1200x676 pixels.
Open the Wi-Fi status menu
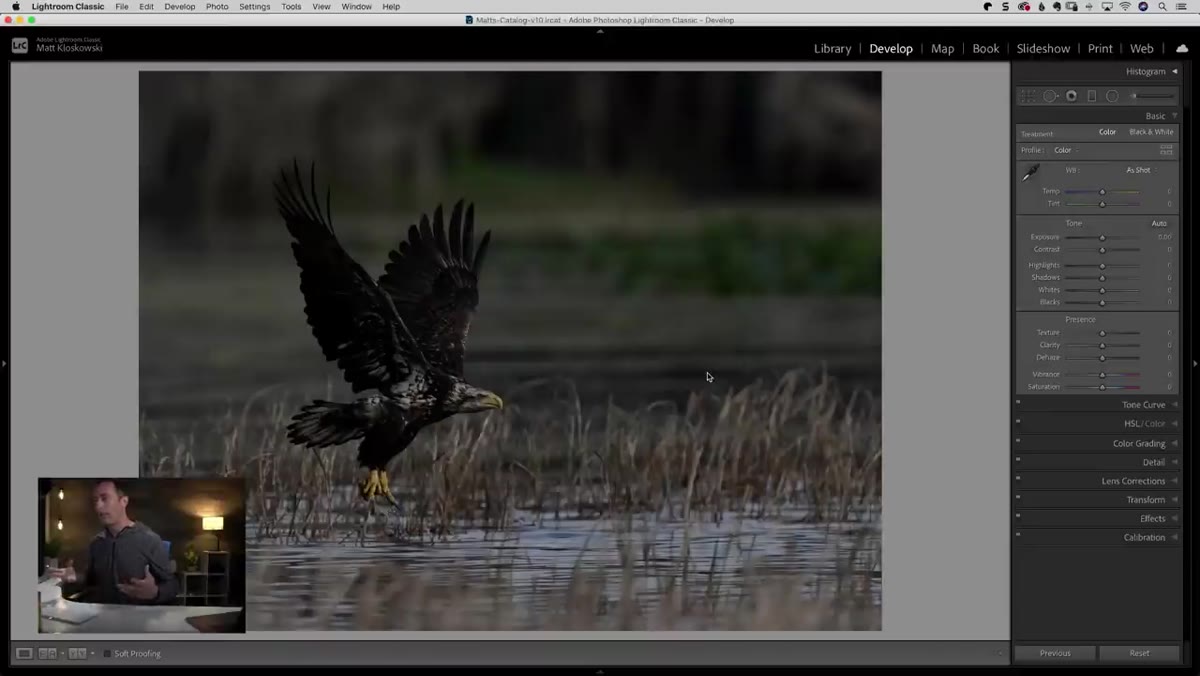click(1125, 6)
